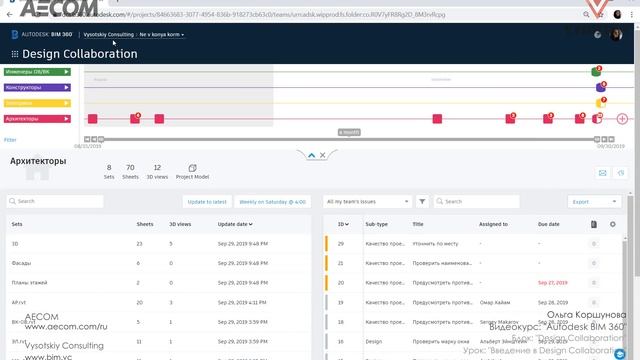Image resolution: width=640 pixels, height=360 pixels.
Task: Click Weekly on Saturday @ 4:00 schedule button
Action: pos(272,202)
